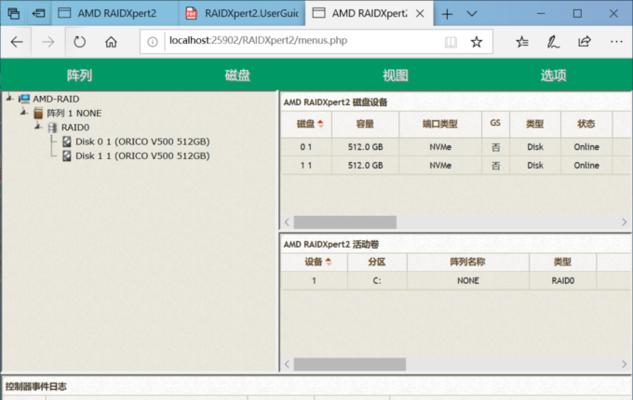Screen dimensions: 633x400
Task: Click the set tabs aside icon
Action: pos(39,14)
